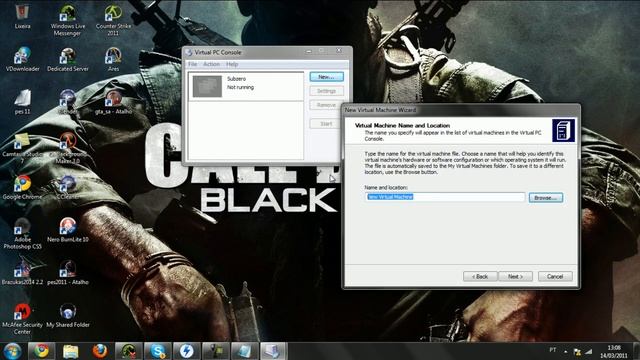Image resolution: width=640 pixels, height=360 pixels.
Task: Select the Google Chrome desktop icon
Action: (22, 187)
